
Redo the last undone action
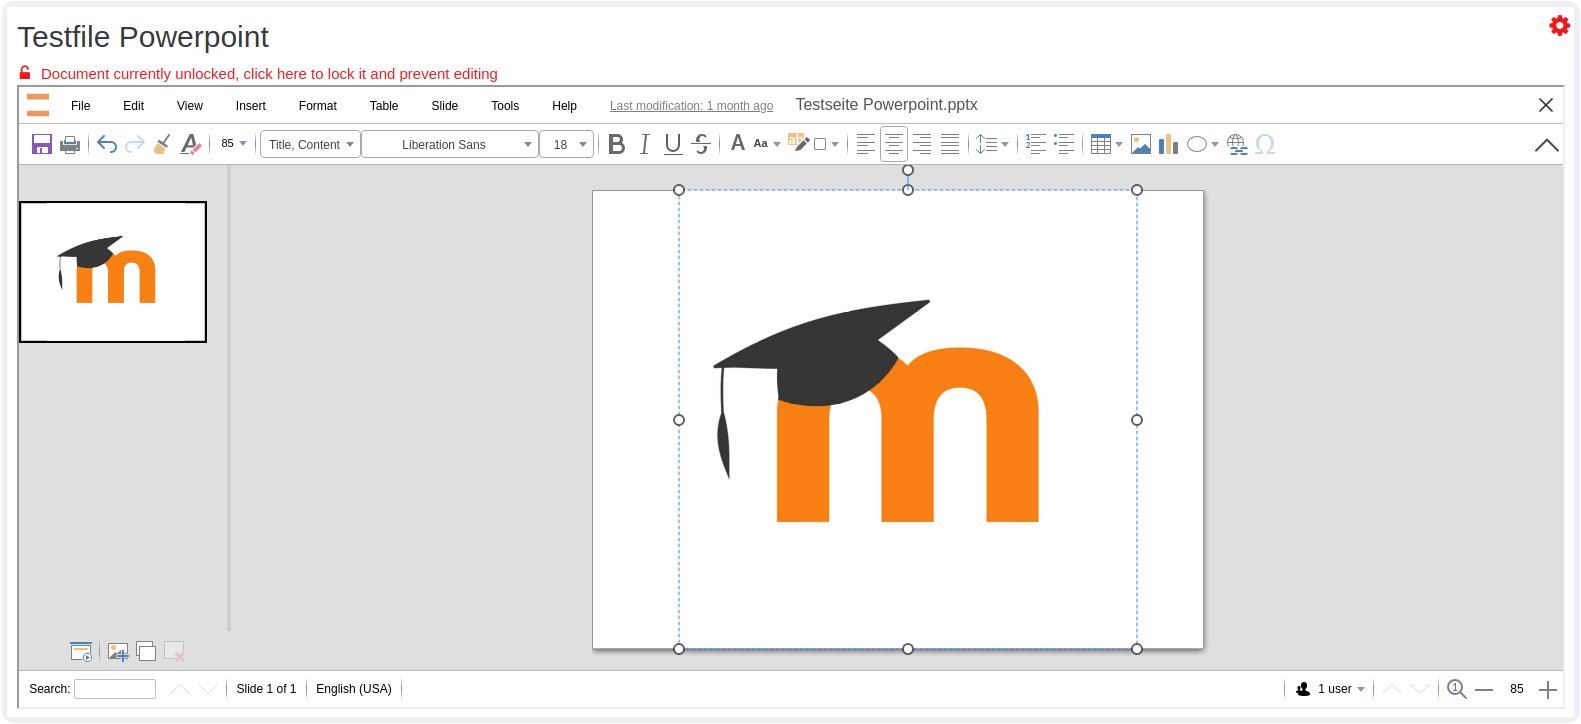click(135, 144)
